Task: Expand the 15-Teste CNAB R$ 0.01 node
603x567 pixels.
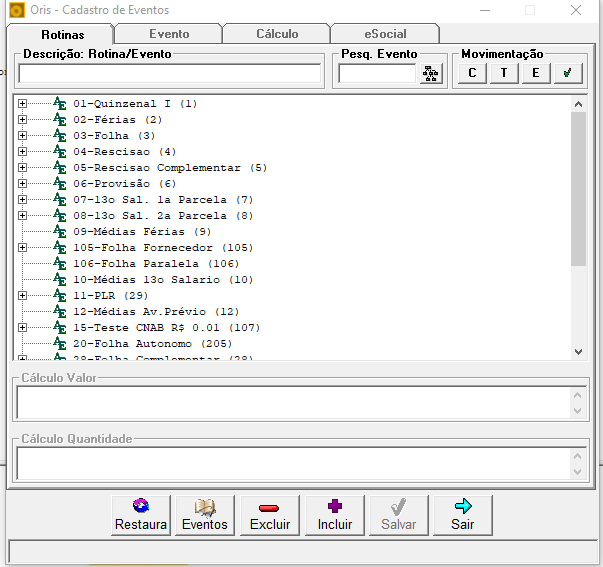Action: (x=22, y=328)
